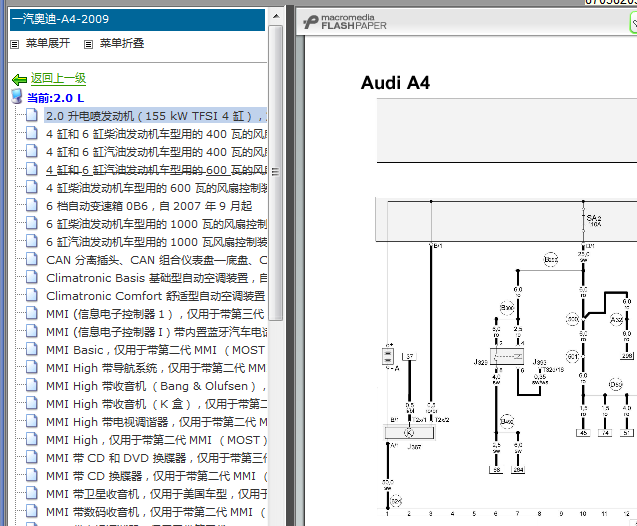Open 4 缸柴油发动机车型用的 600 瓦的风扇控制 item

[x=156, y=188]
